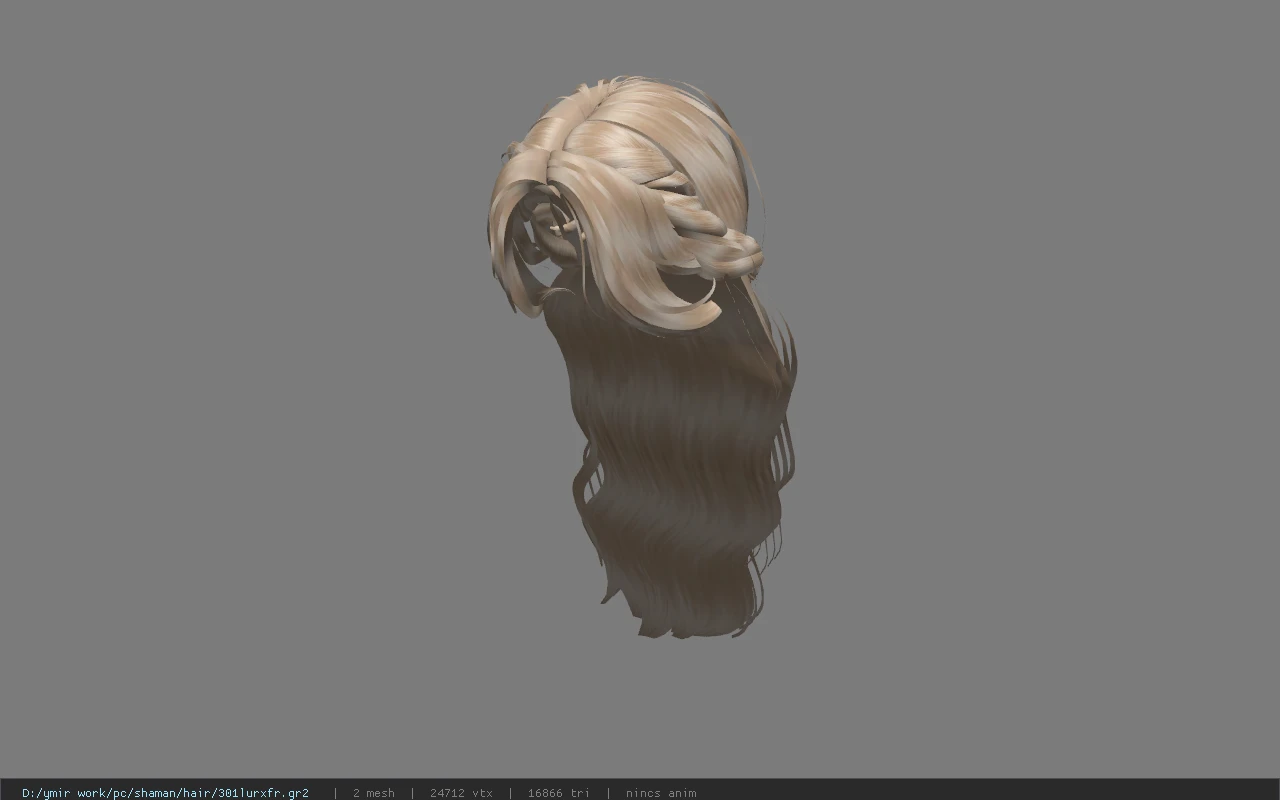
Task: Click the '24712 vtx' vertex count
Action: [x=461, y=793]
